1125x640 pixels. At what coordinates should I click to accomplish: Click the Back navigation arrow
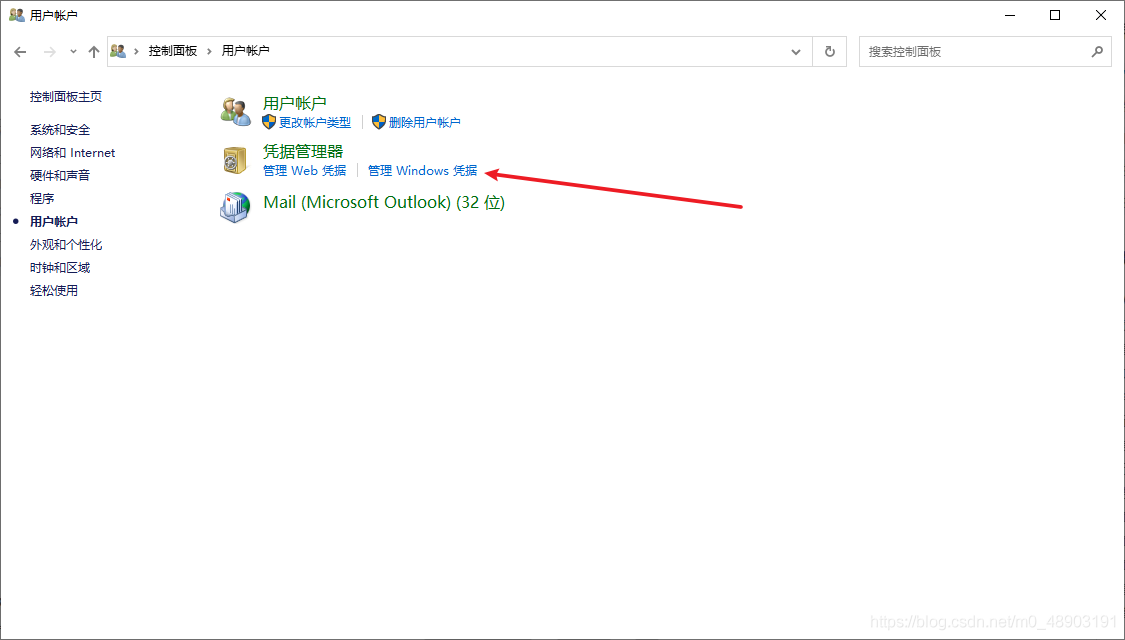(x=20, y=52)
